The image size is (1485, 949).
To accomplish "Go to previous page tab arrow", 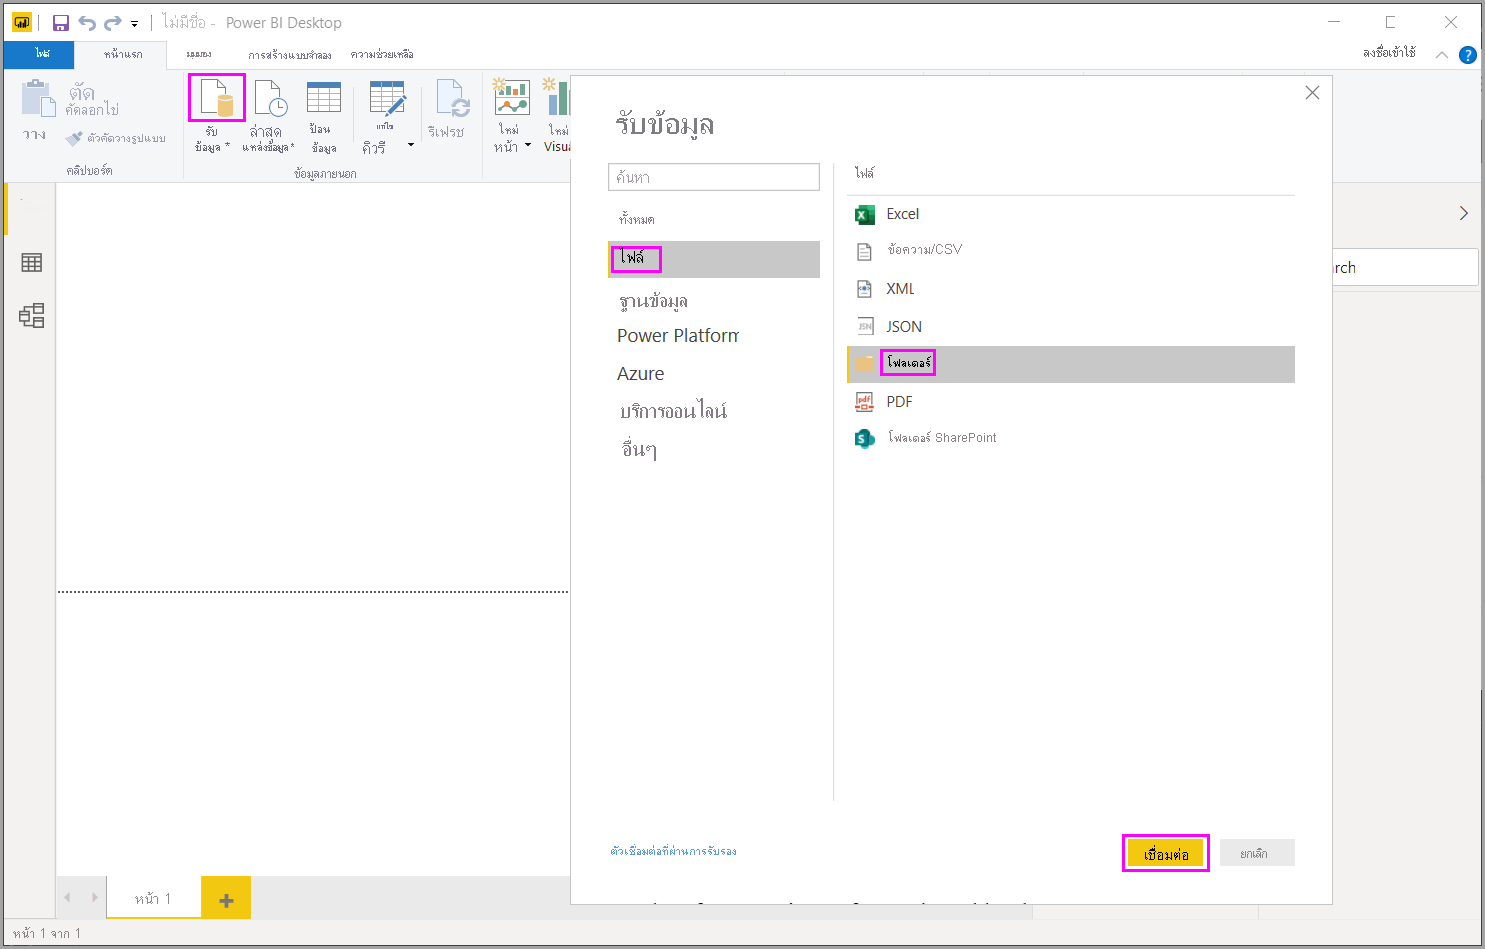I will [x=68, y=898].
